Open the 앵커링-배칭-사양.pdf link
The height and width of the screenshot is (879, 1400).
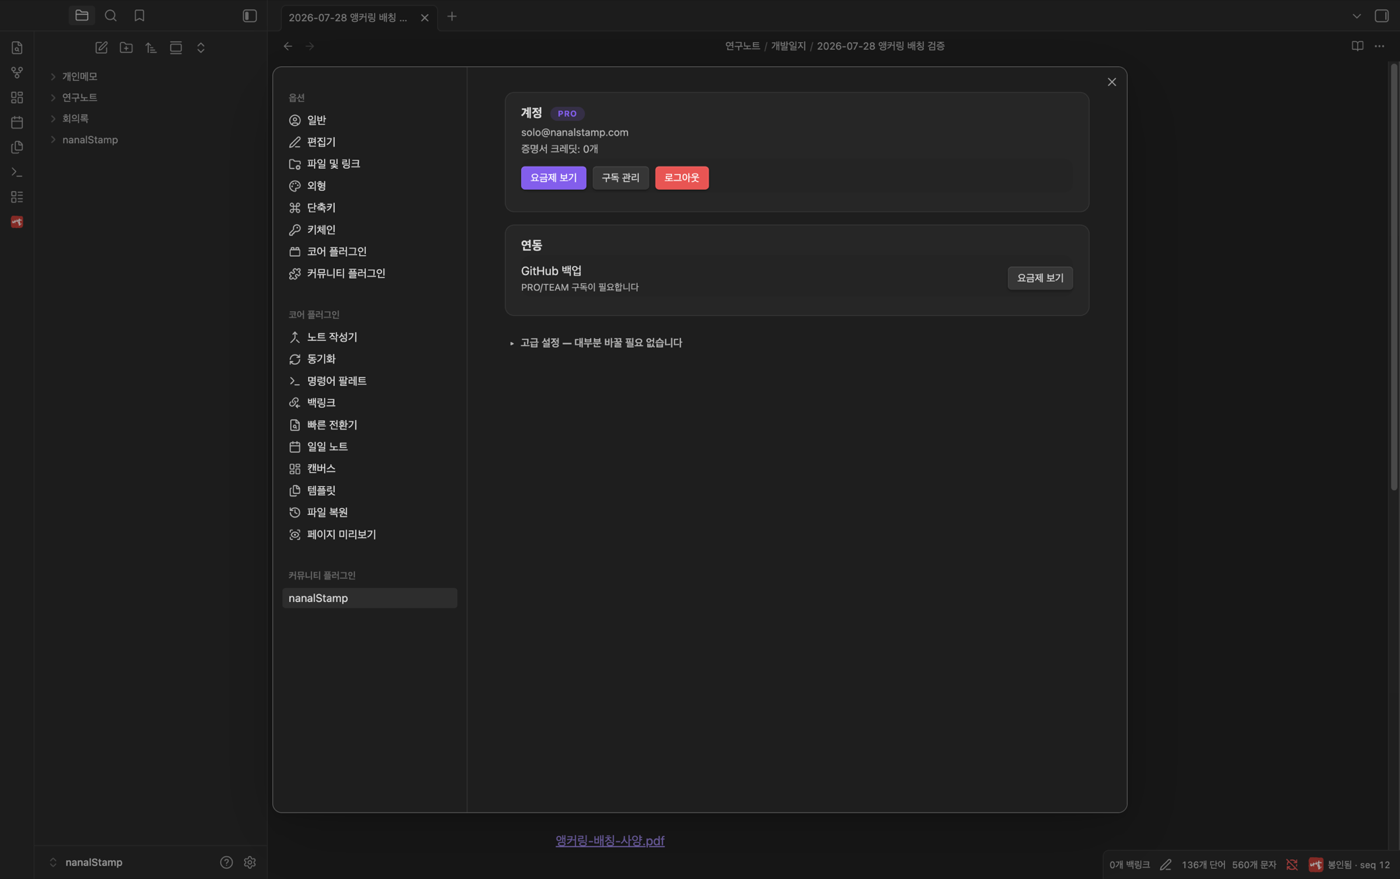click(x=610, y=841)
